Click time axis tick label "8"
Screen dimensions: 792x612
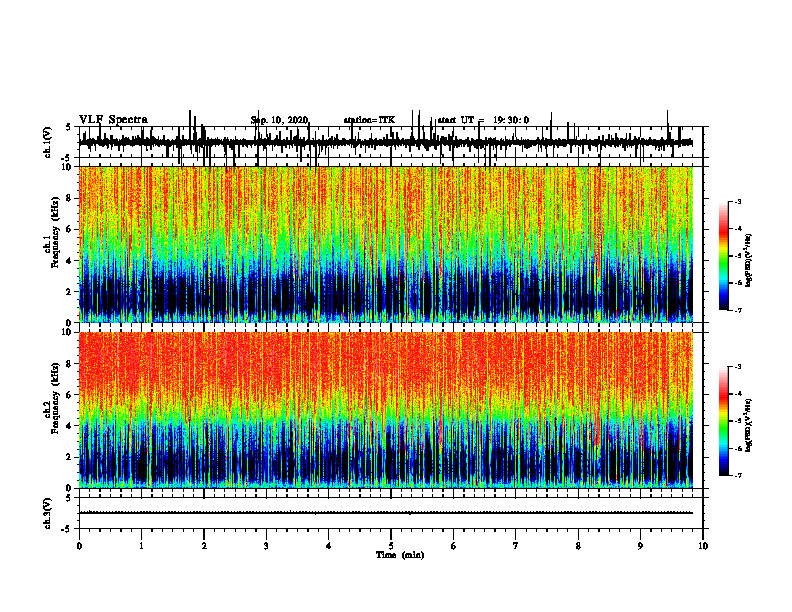[x=578, y=546]
